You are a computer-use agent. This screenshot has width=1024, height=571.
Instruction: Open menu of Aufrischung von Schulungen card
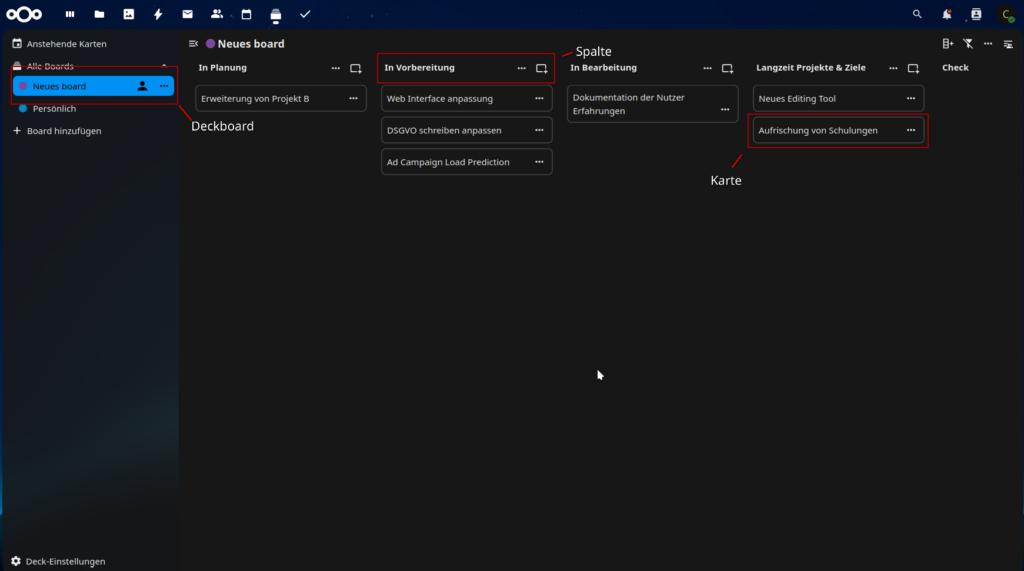910,130
